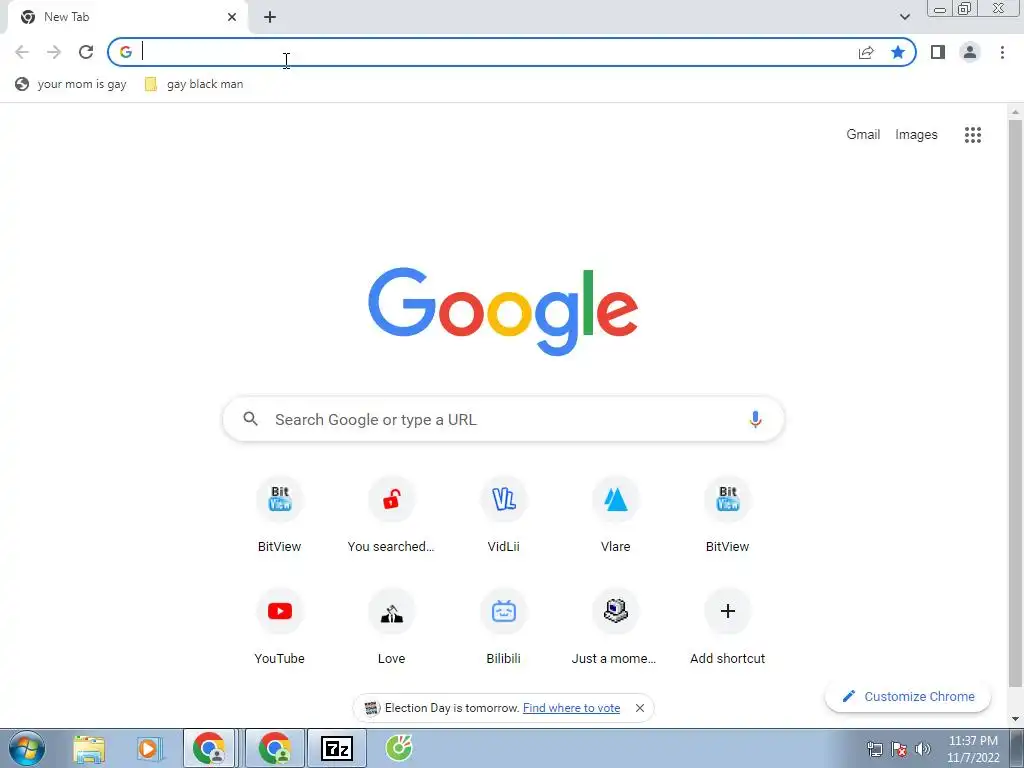Open the YouTube shortcut

click(x=280, y=627)
